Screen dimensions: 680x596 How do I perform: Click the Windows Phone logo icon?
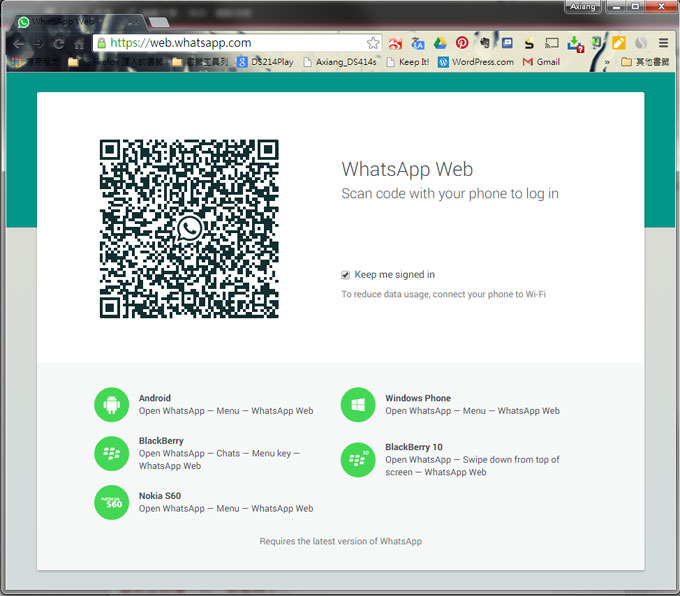(x=358, y=405)
